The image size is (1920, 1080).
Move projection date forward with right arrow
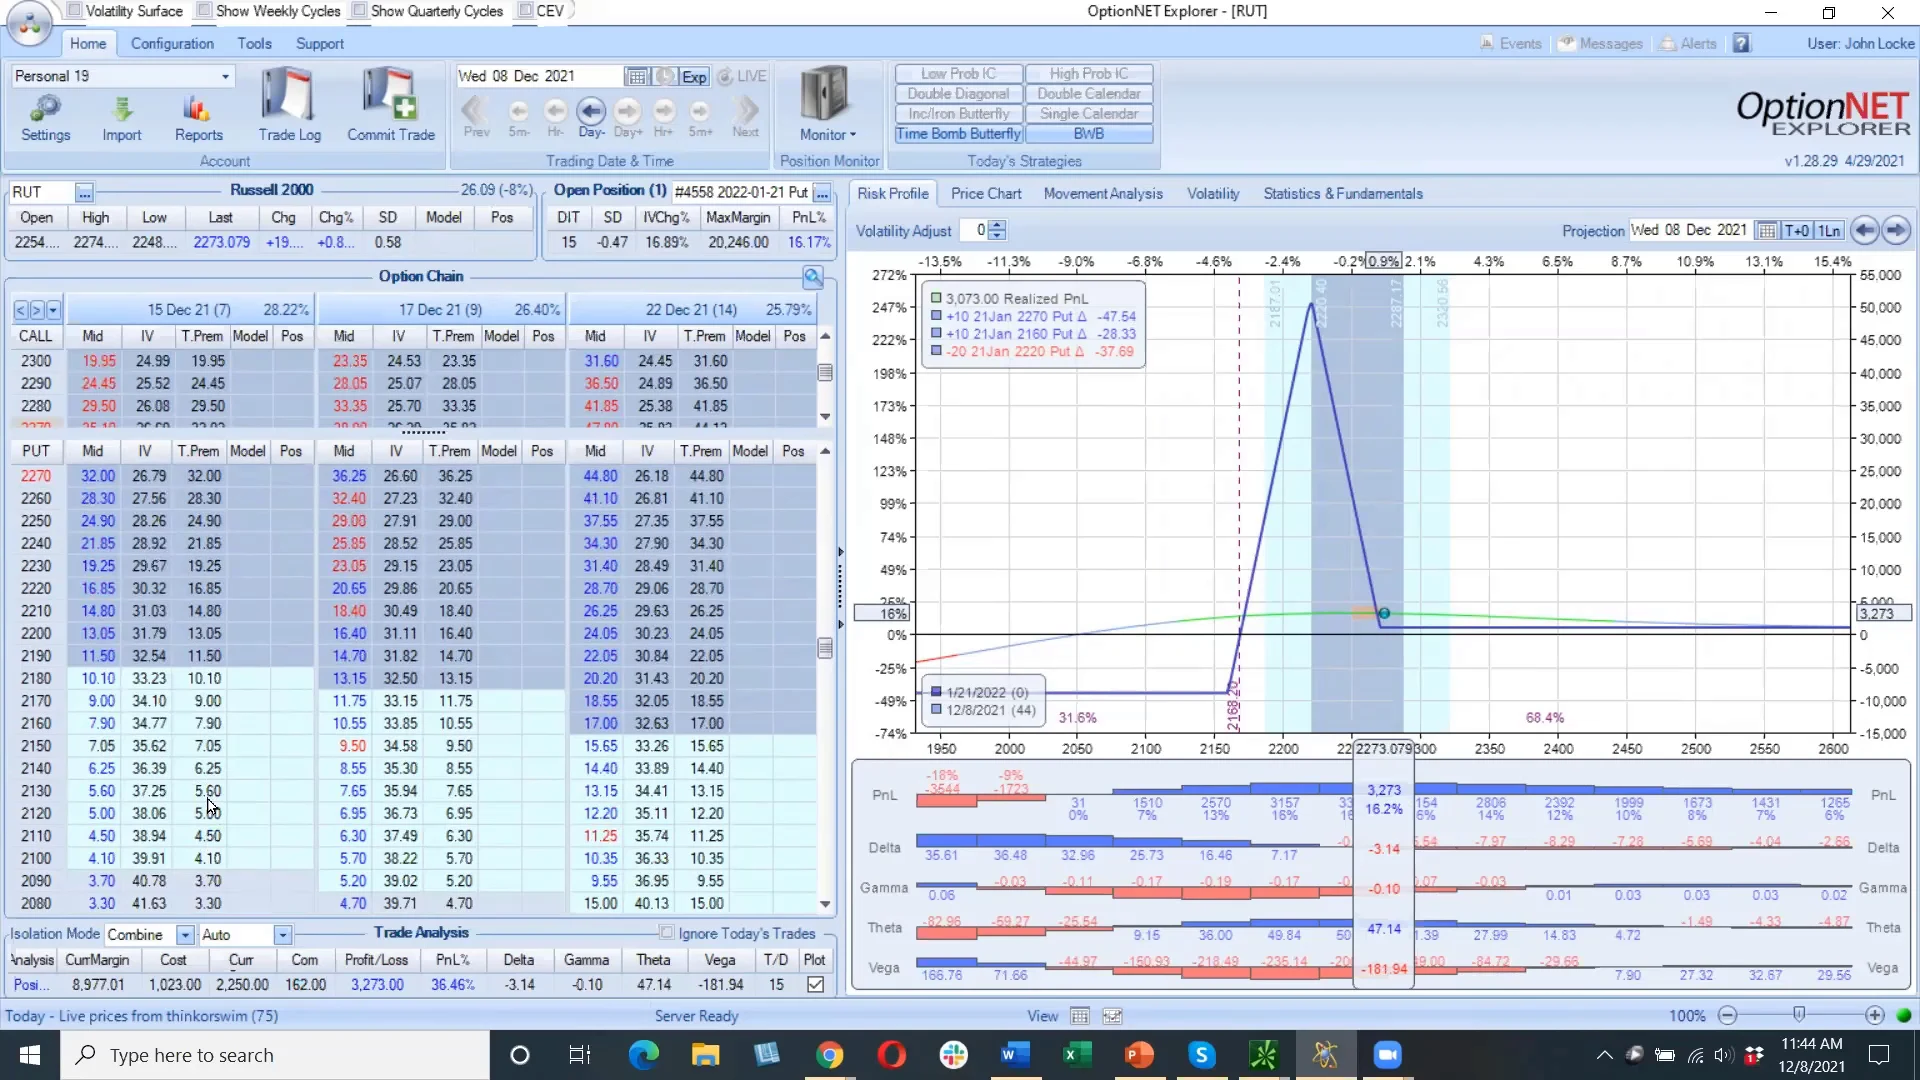(x=1896, y=231)
